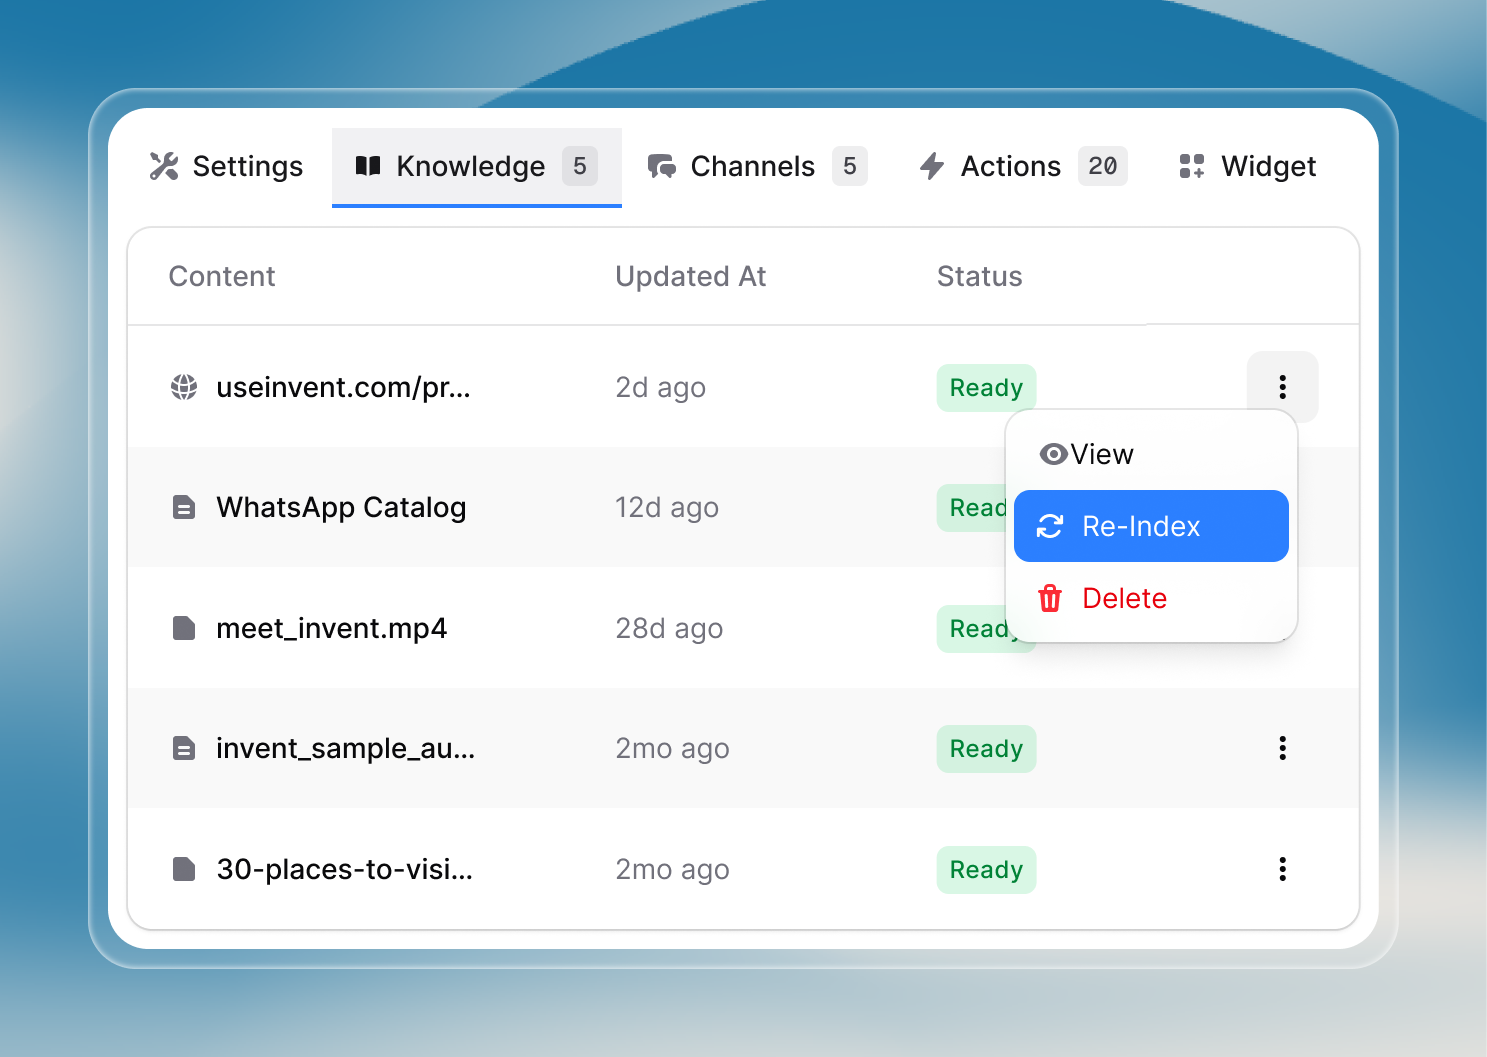The height and width of the screenshot is (1057, 1487).
Task: Select Delete from the context menu
Action: tap(1124, 598)
